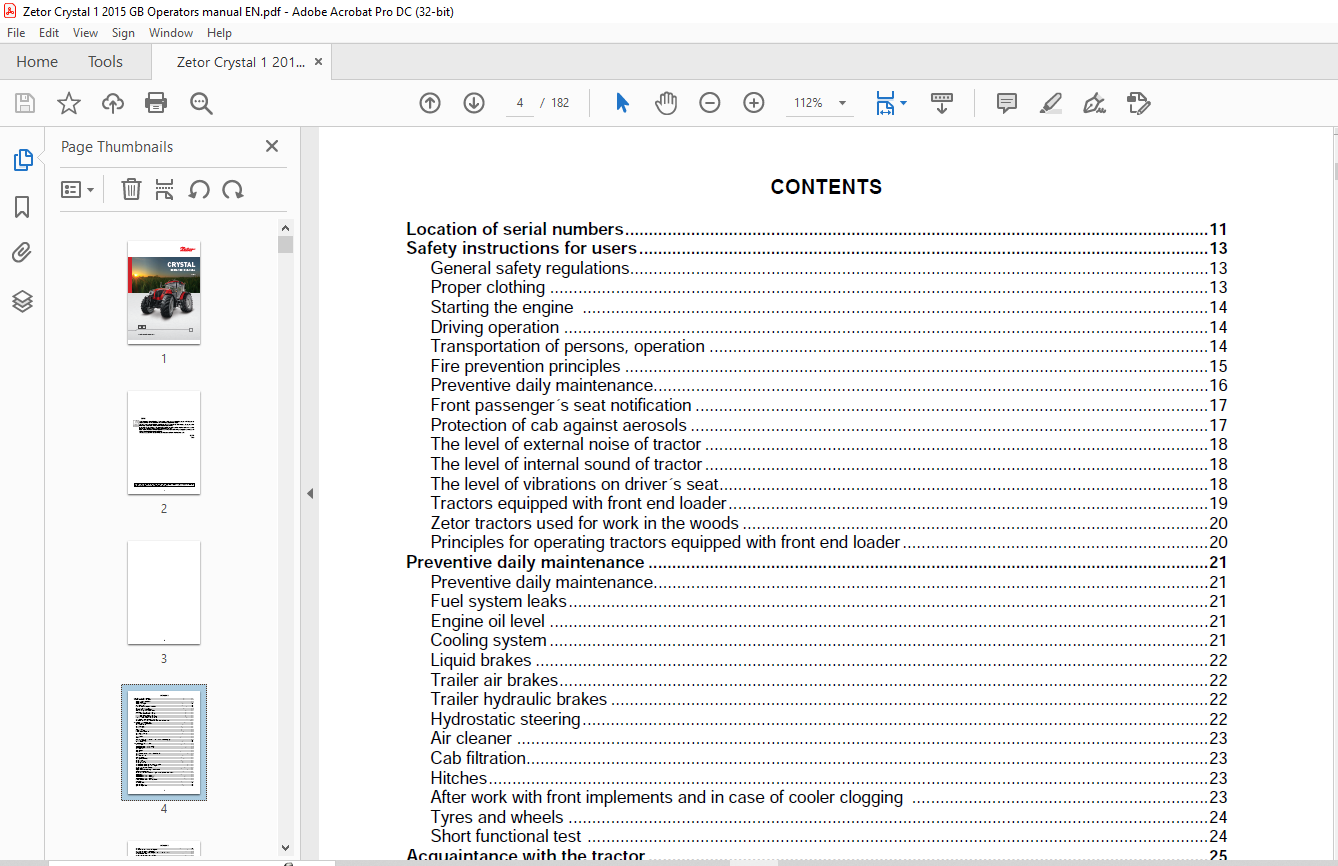Open the File menu

[16, 33]
